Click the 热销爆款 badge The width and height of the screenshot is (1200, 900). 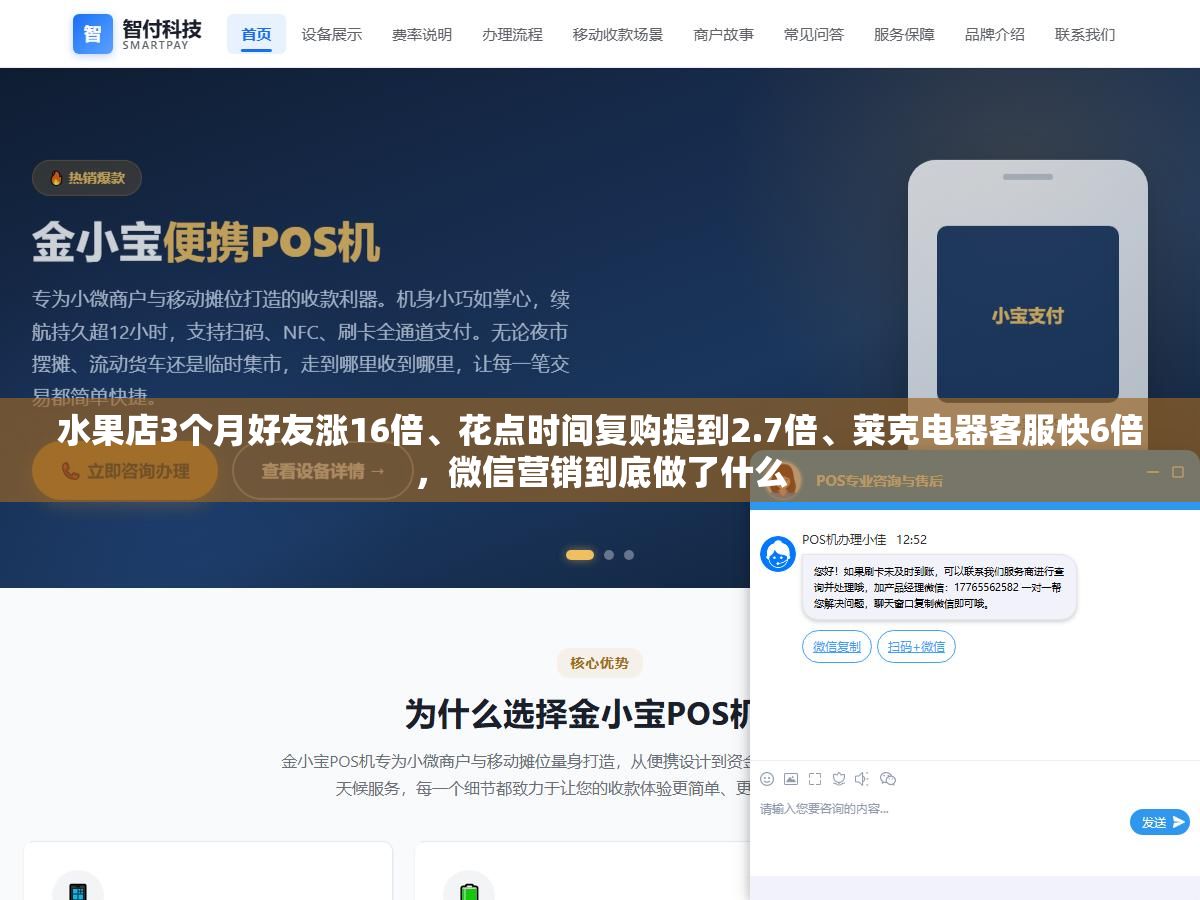tap(87, 178)
